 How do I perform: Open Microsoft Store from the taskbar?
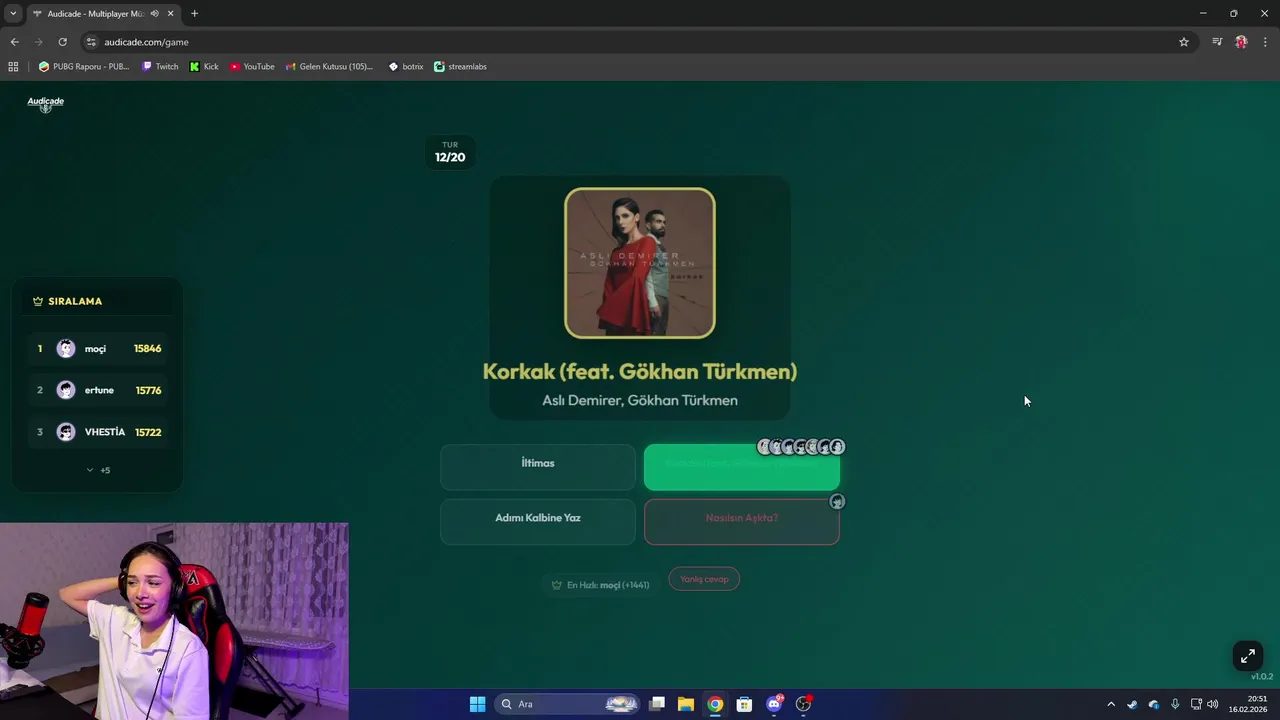(744, 704)
